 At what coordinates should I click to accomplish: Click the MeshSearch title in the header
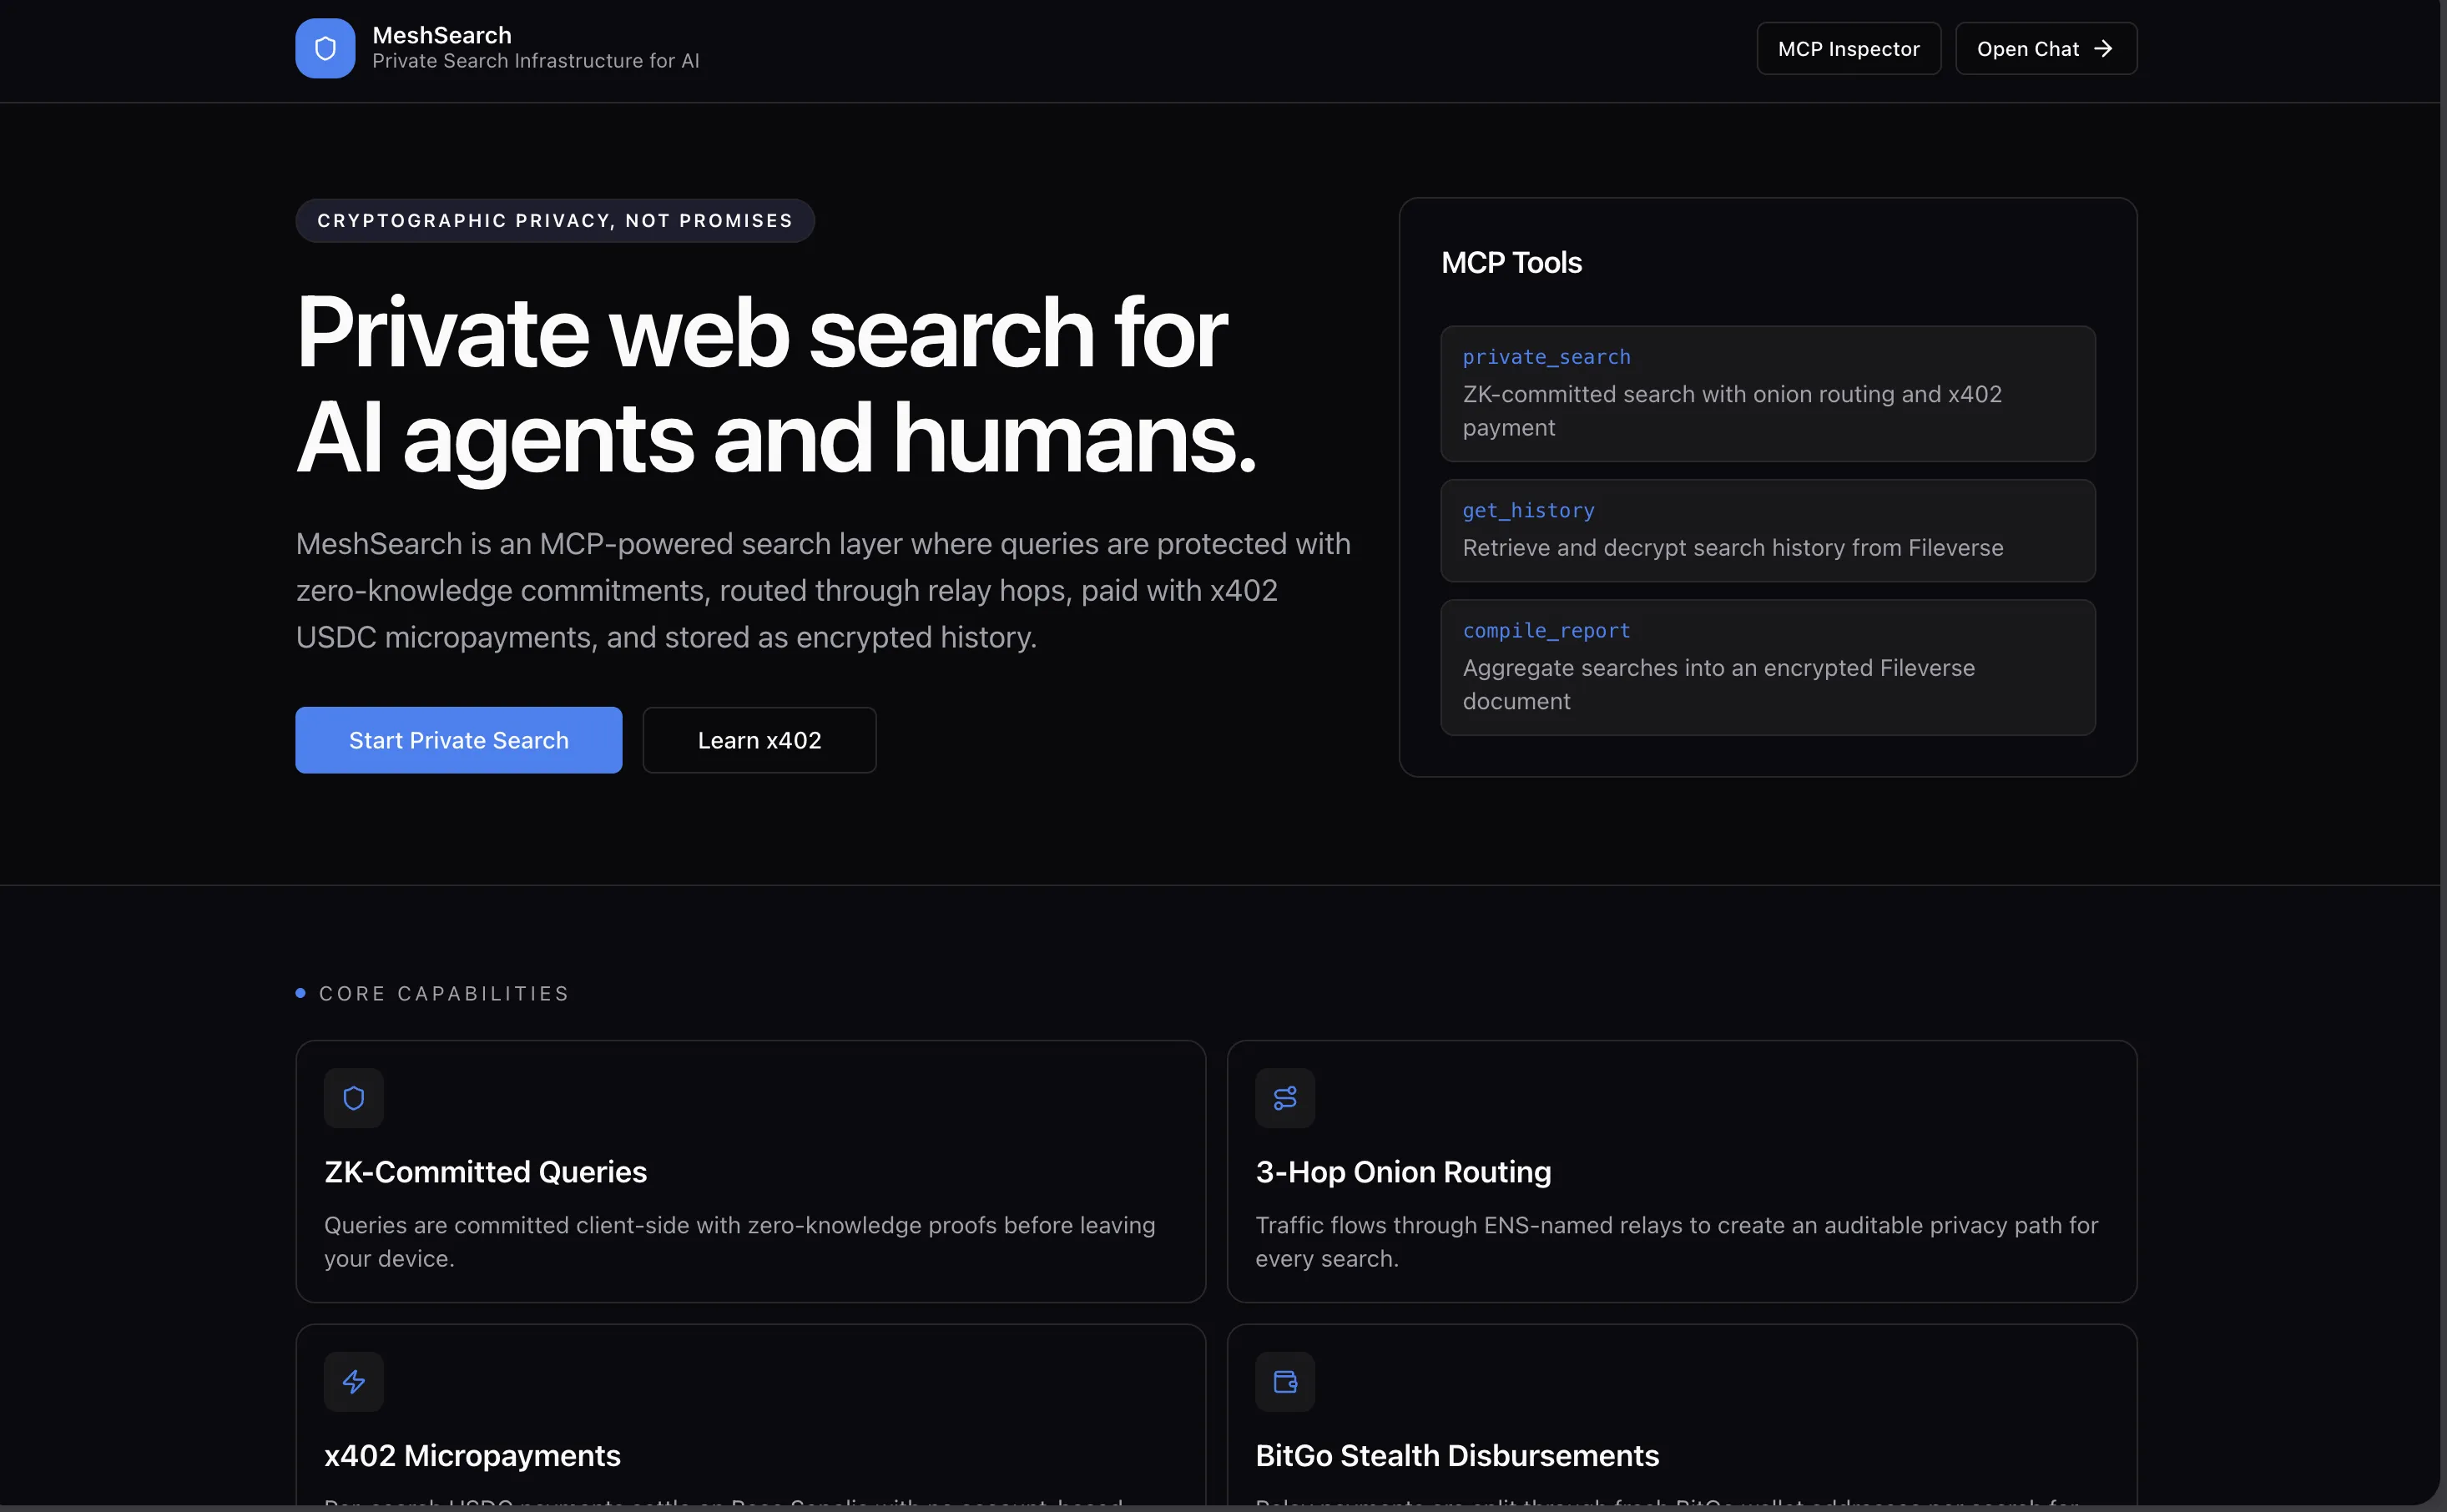click(x=441, y=34)
